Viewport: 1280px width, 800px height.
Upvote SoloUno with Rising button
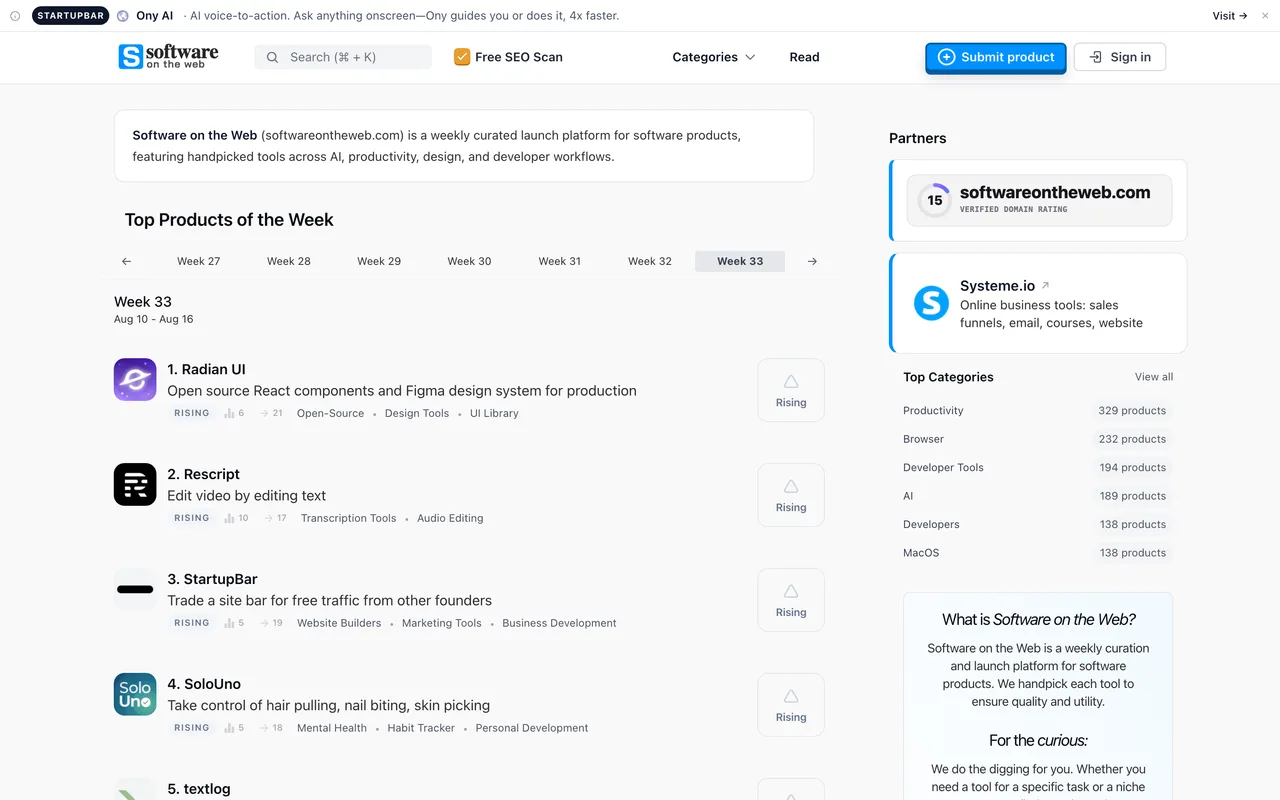(x=791, y=706)
